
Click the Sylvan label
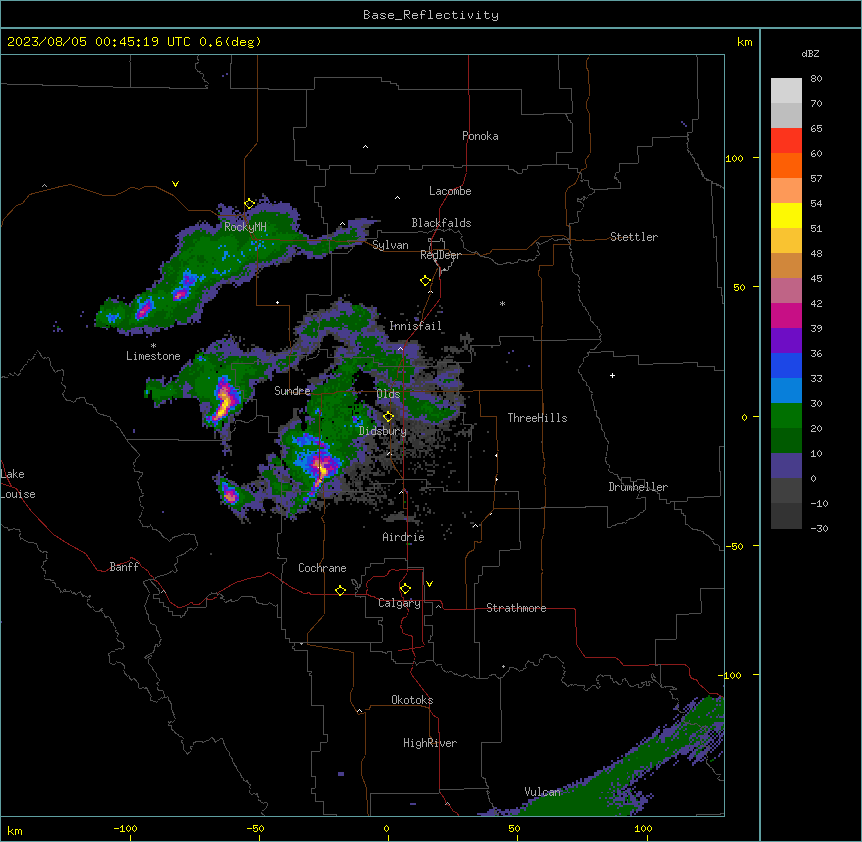[x=390, y=245]
